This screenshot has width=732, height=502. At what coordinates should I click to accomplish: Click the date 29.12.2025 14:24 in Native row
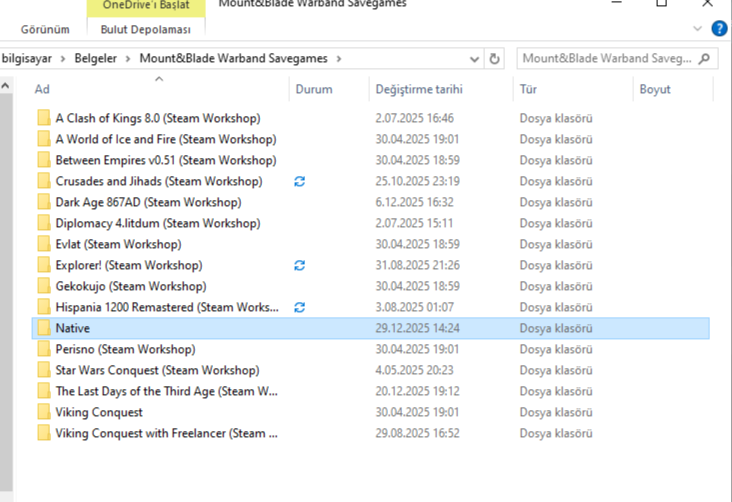click(x=417, y=328)
